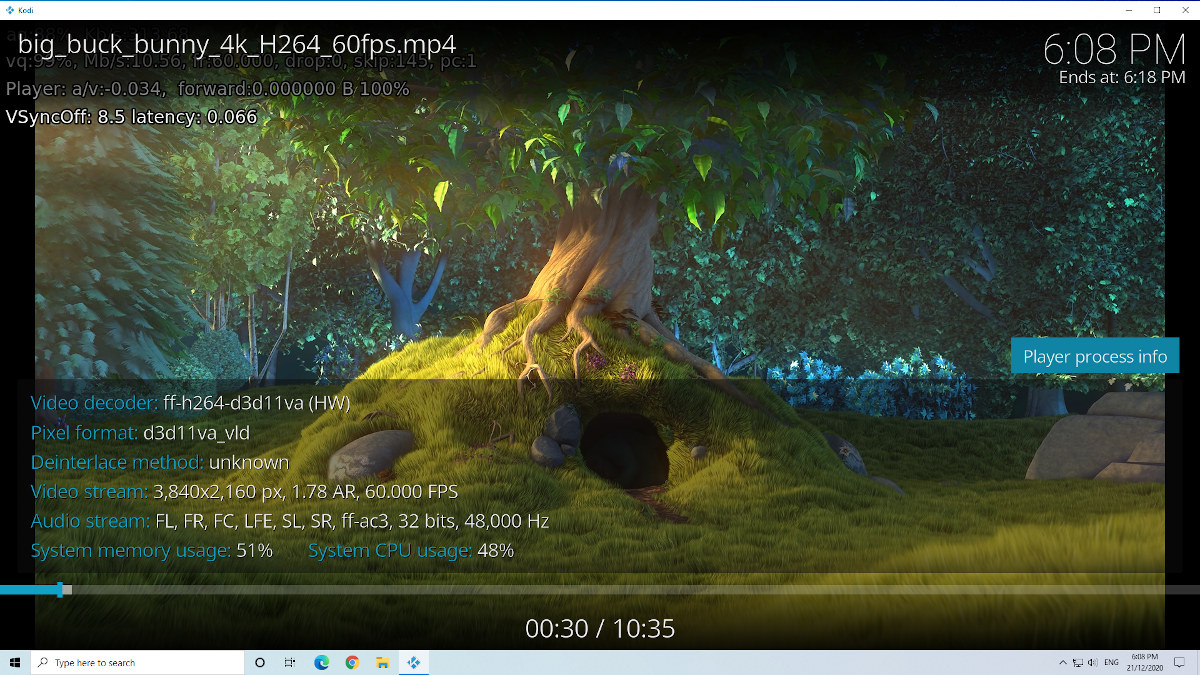This screenshot has width=1200, height=675.
Task: Click 'System memory usage: 51%' text
Action: (152, 550)
